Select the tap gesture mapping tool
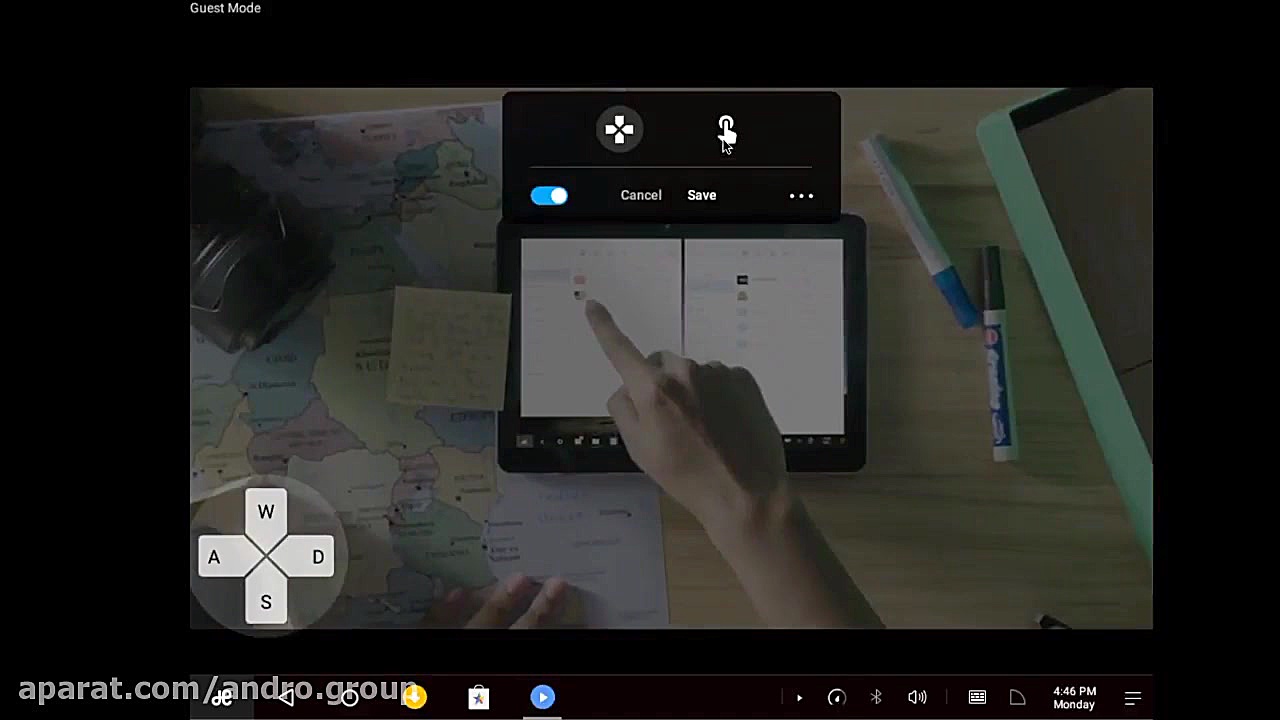 click(x=726, y=129)
